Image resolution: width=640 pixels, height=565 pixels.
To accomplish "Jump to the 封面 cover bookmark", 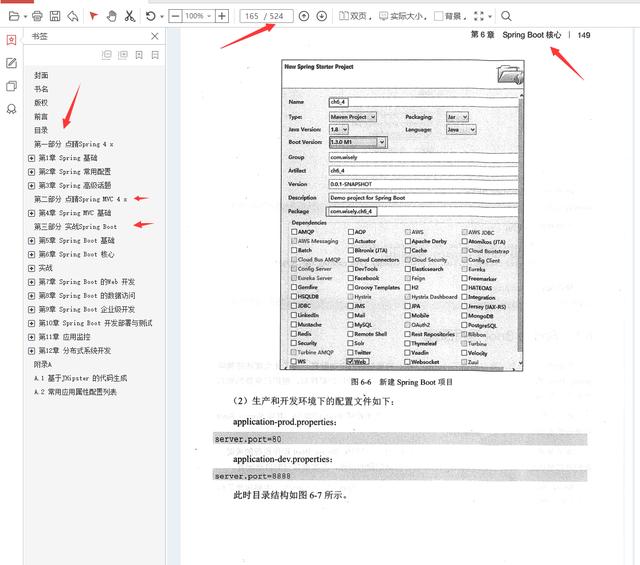I will coord(41,76).
